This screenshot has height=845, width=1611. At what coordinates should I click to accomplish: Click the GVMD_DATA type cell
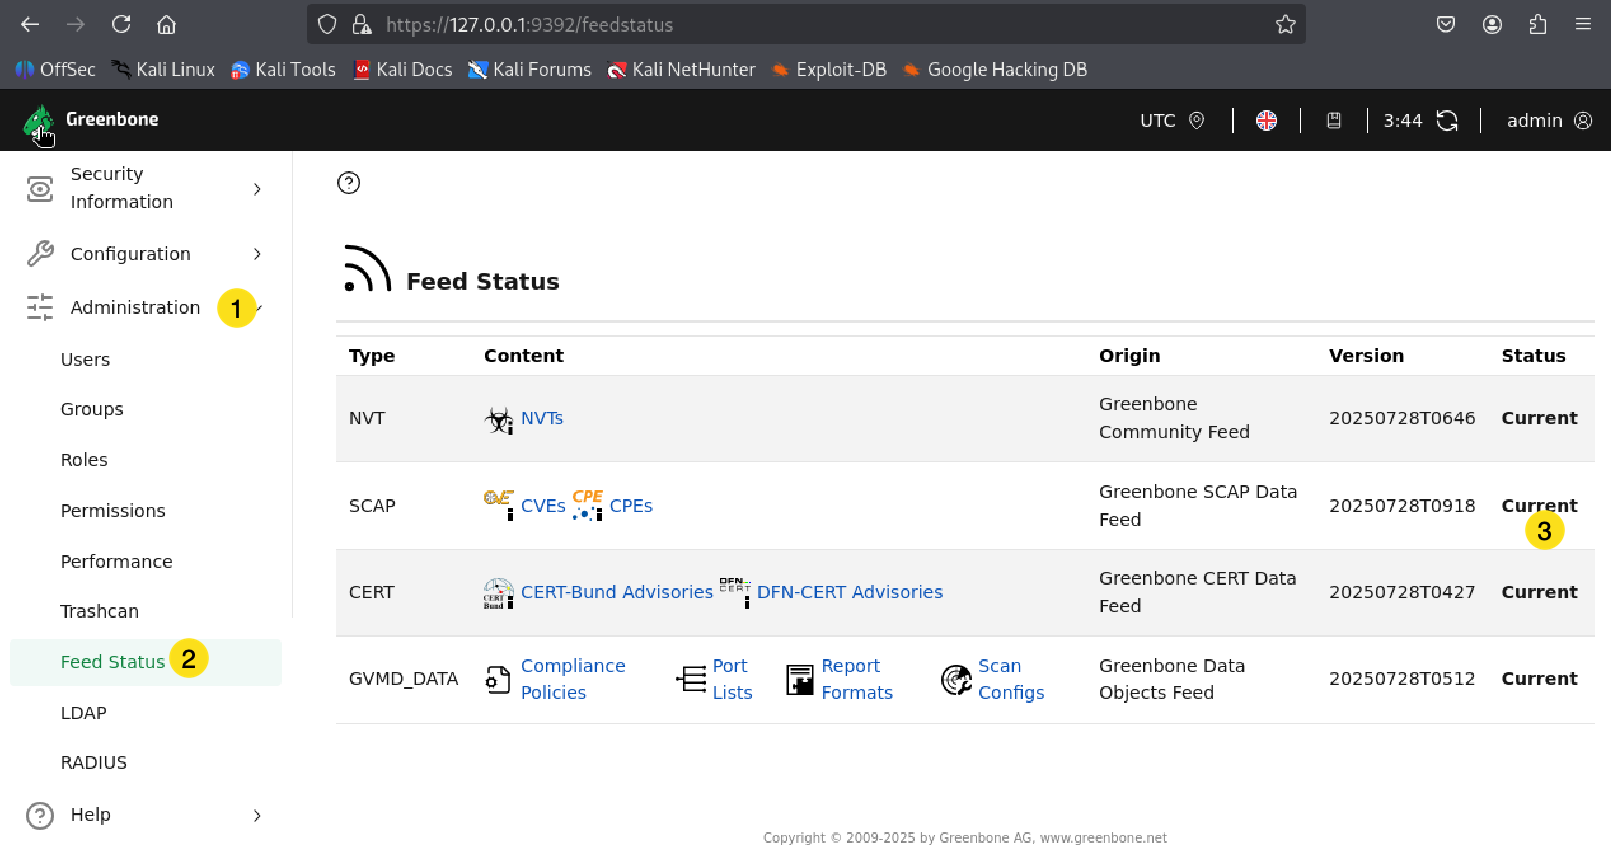[x=403, y=679]
